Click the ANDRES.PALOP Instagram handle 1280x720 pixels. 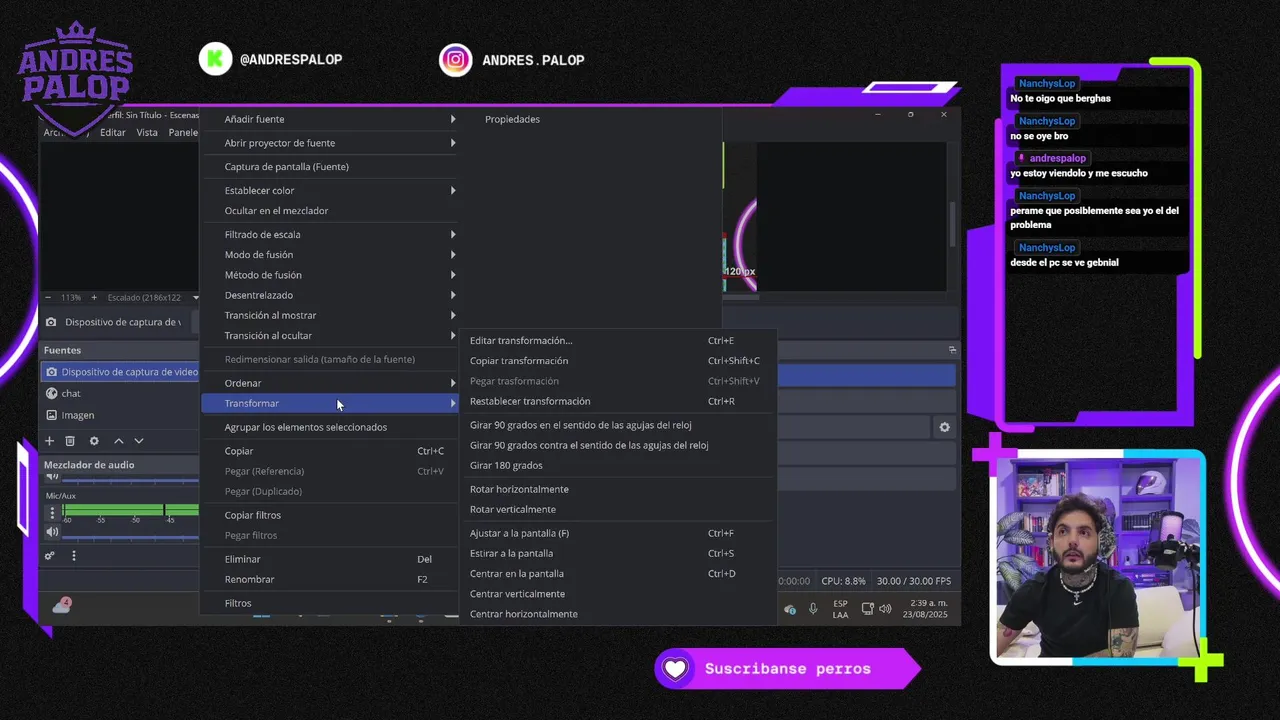533,60
